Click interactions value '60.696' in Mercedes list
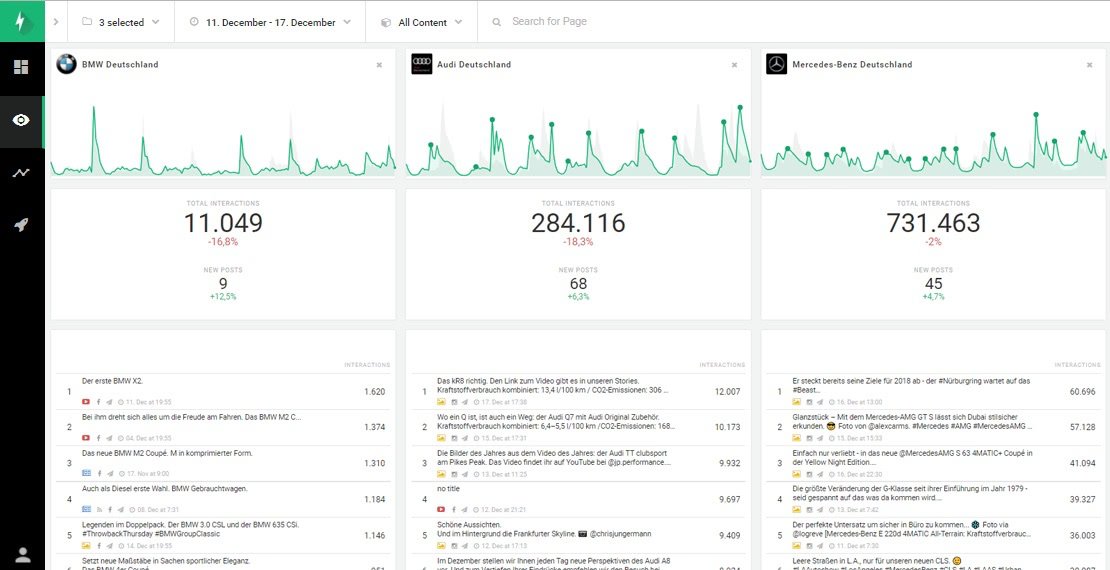Viewport: 1110px width, 570px height. pos(1082,392)
